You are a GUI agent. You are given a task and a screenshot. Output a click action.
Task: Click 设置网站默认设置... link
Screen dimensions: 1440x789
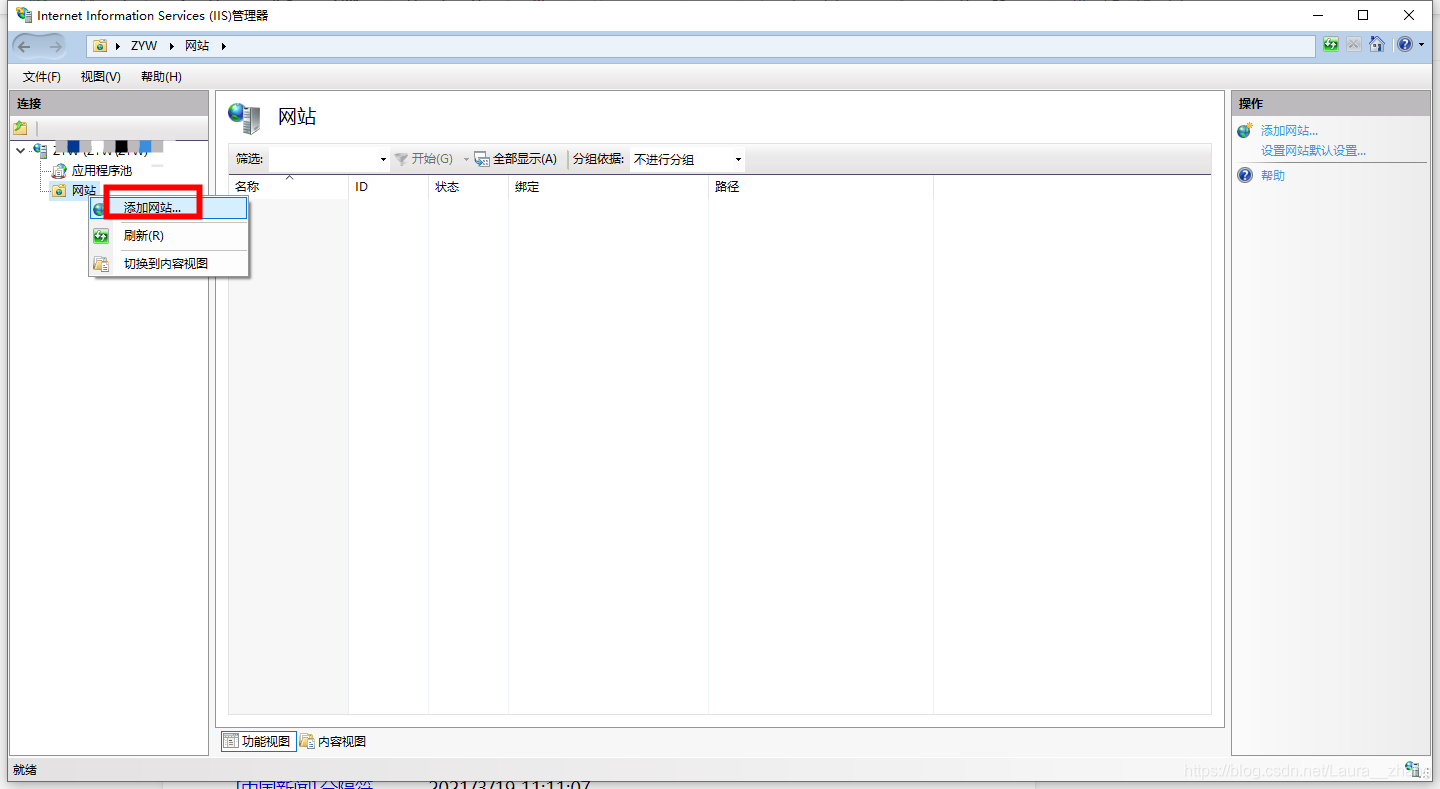point(1313,151)
